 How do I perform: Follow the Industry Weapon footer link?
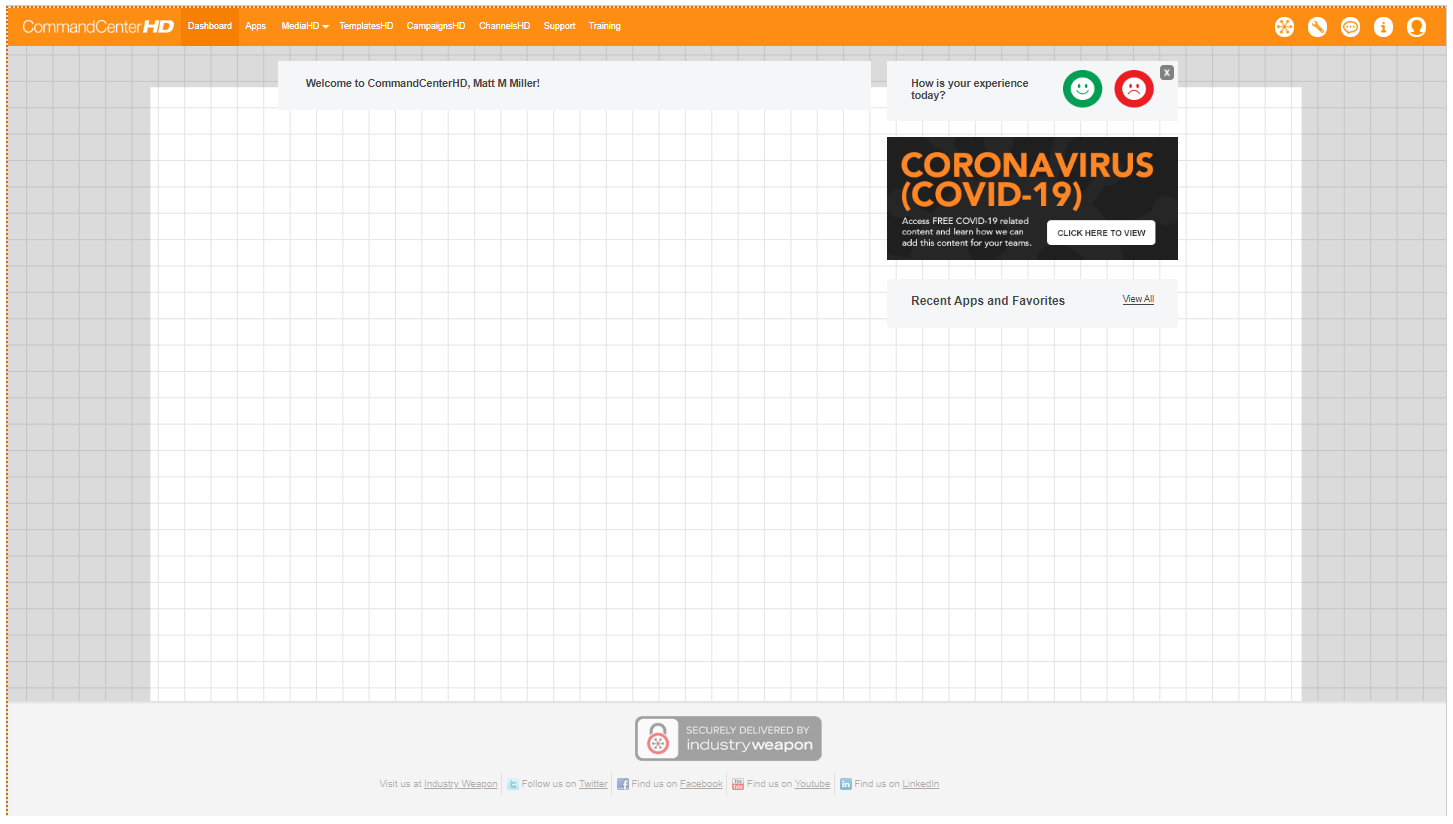[460, 784]
